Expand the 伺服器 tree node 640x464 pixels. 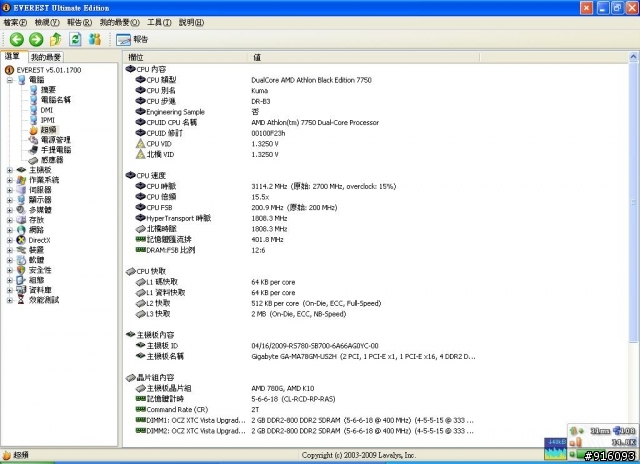click(x=10, y=190)
